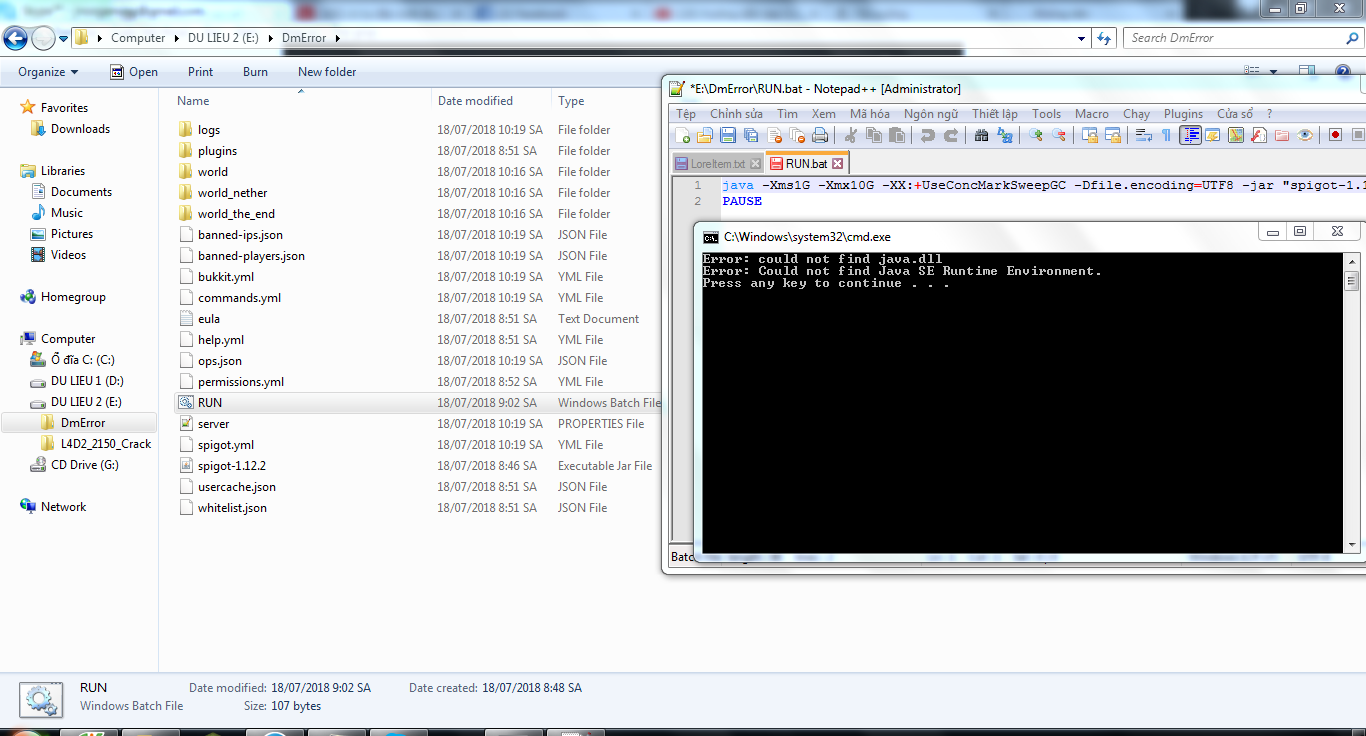This screenshot has width=1366, height=736.
Task: Click Computer in the address bar breadcrumb
Action: pyautogui.click(x=138, y=38)
